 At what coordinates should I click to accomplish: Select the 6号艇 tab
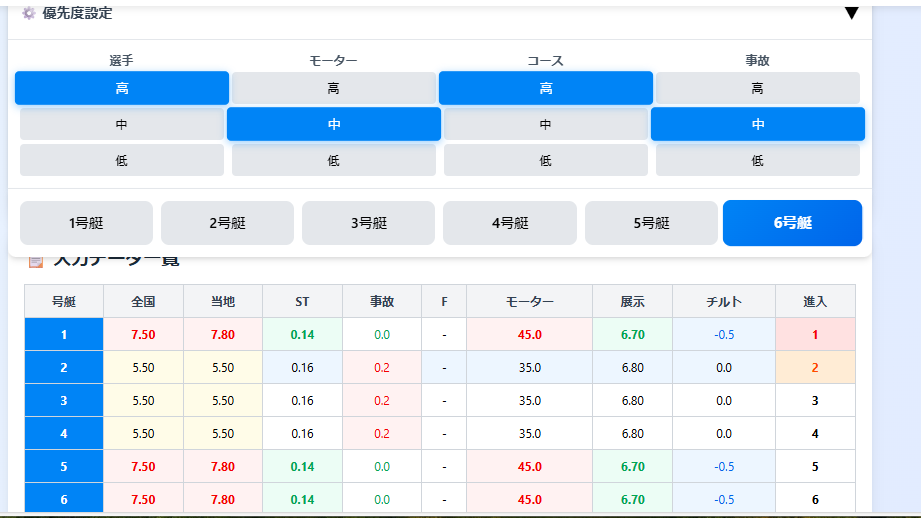coord(792,223)
